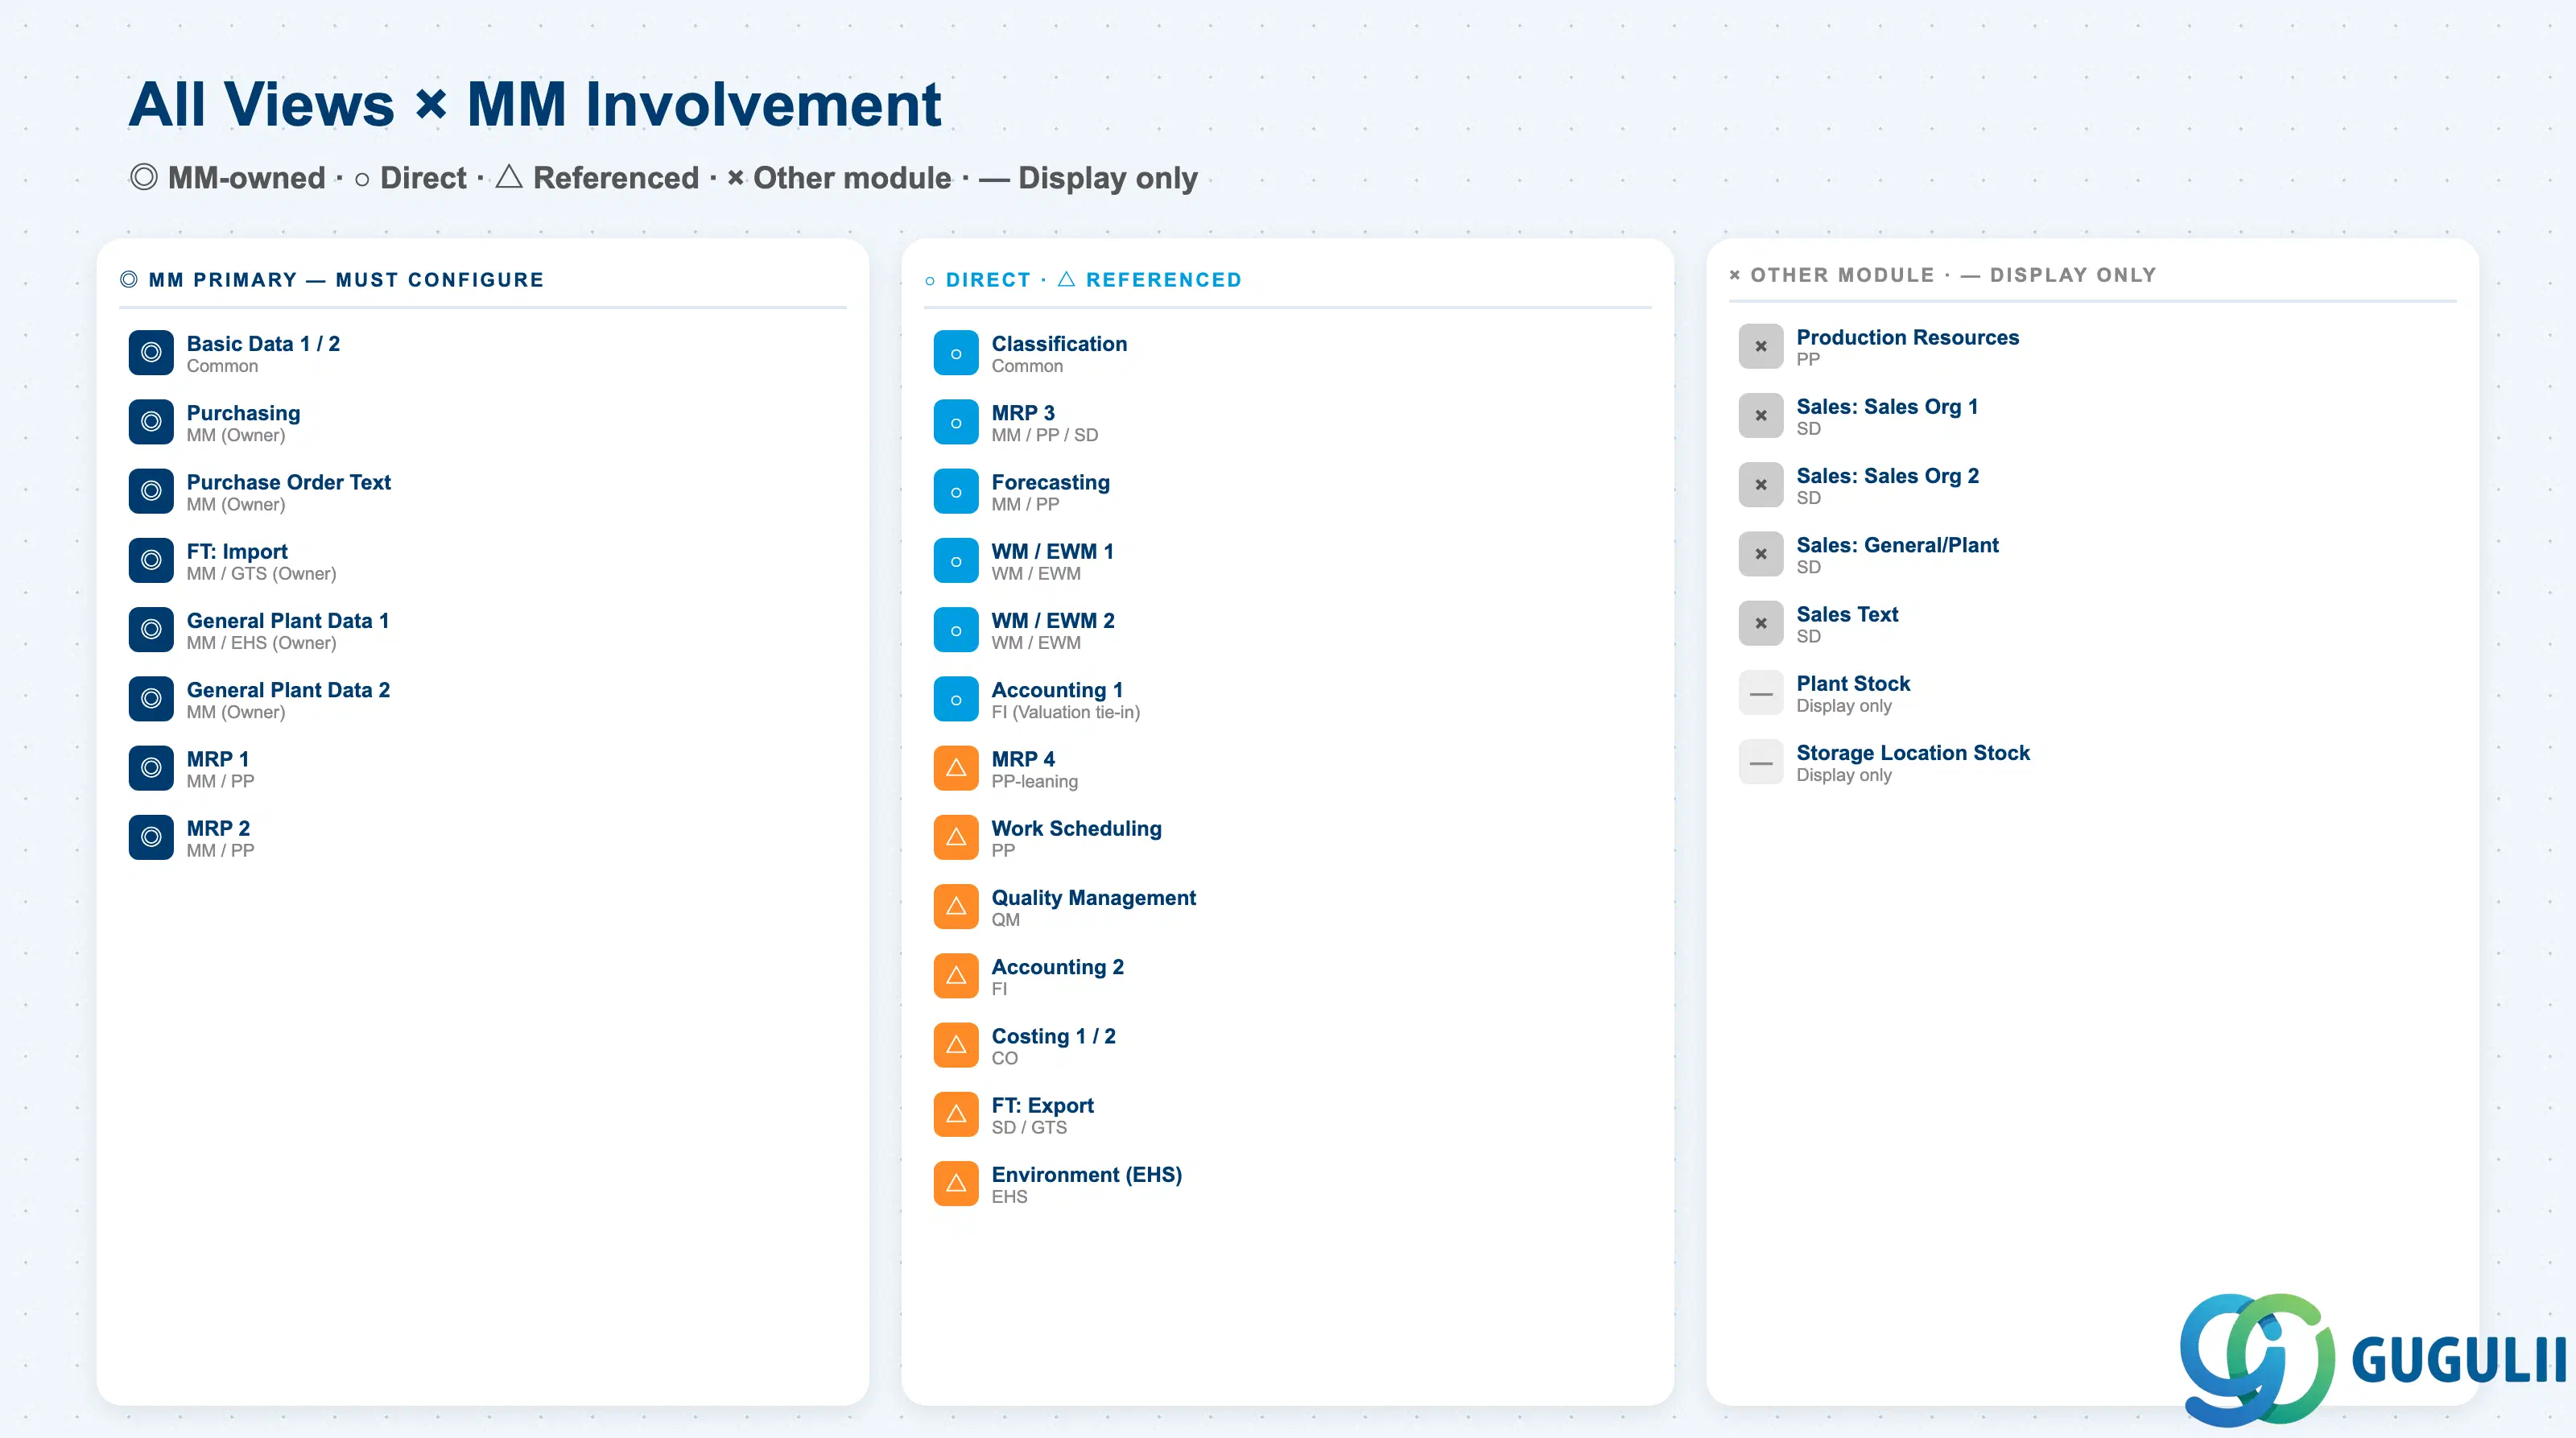Screen dimensions: 2576x1438
Task: Click the 'FT: Export' label
Action: pyautogui.click(x=1043, y=1105)
